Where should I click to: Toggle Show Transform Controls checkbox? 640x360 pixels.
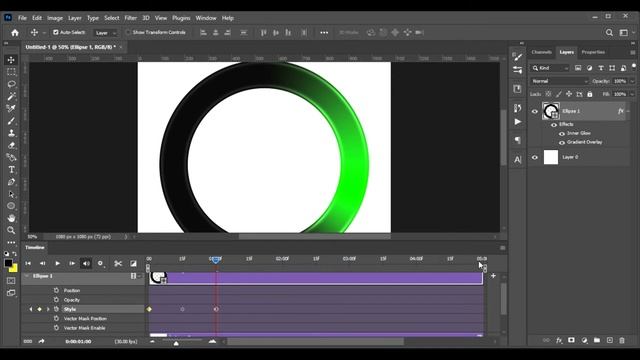(x=128, y=32)
